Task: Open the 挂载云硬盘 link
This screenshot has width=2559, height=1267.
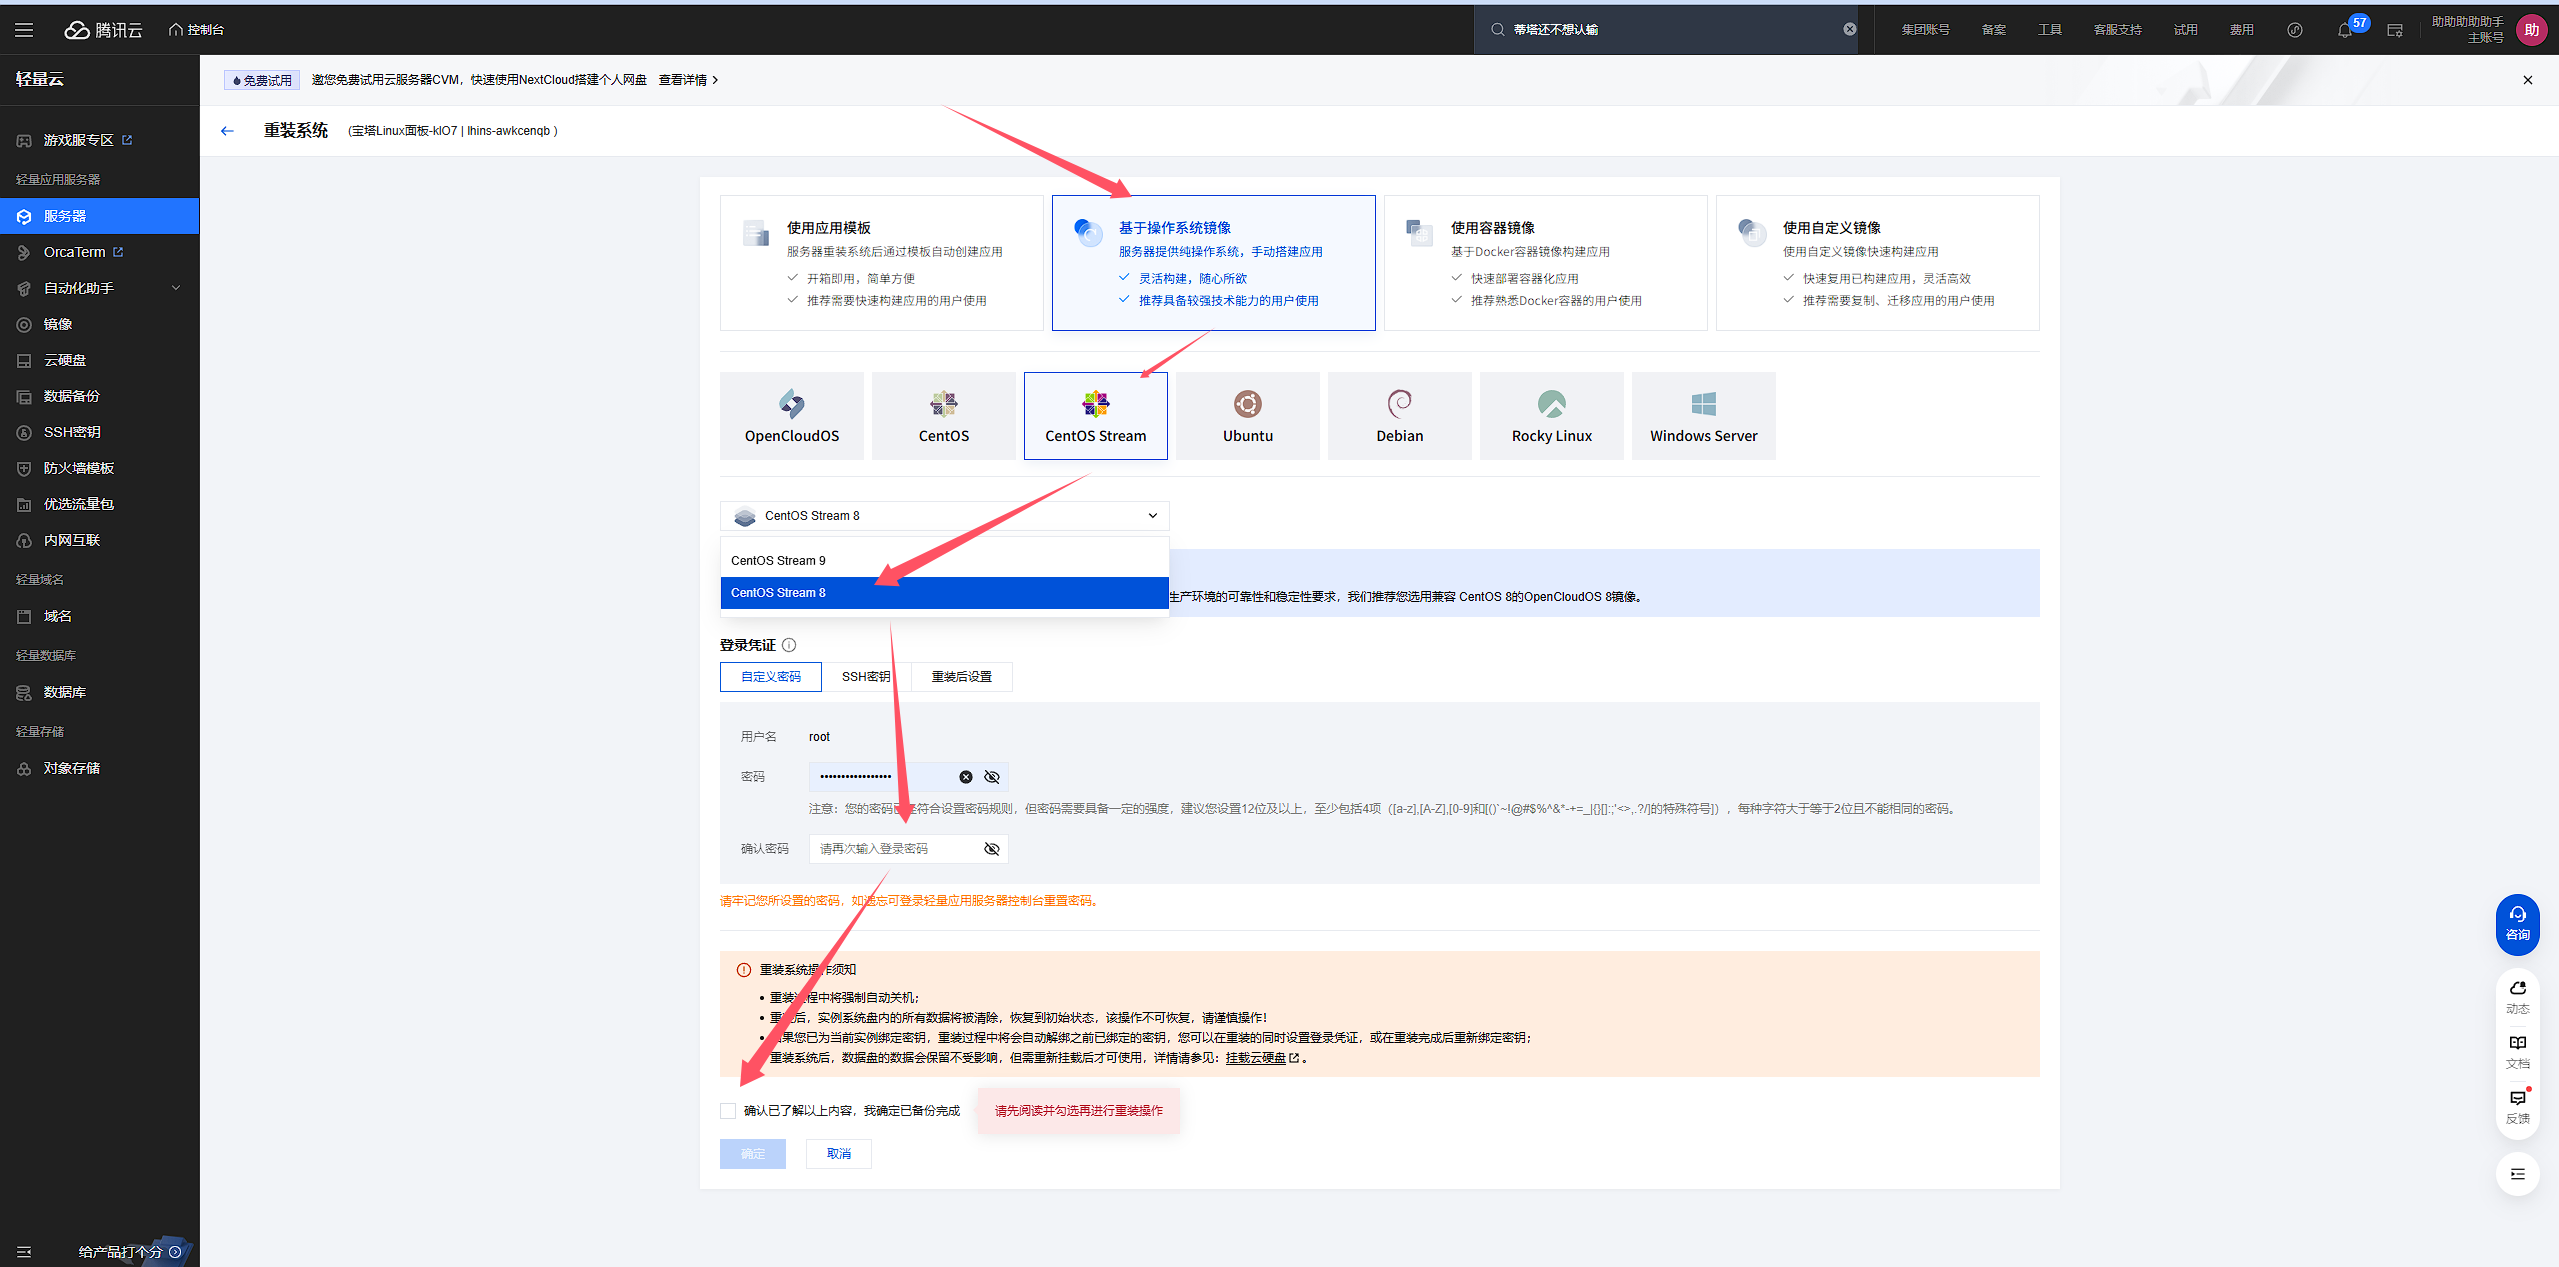Action: tap(1256, 1058)
